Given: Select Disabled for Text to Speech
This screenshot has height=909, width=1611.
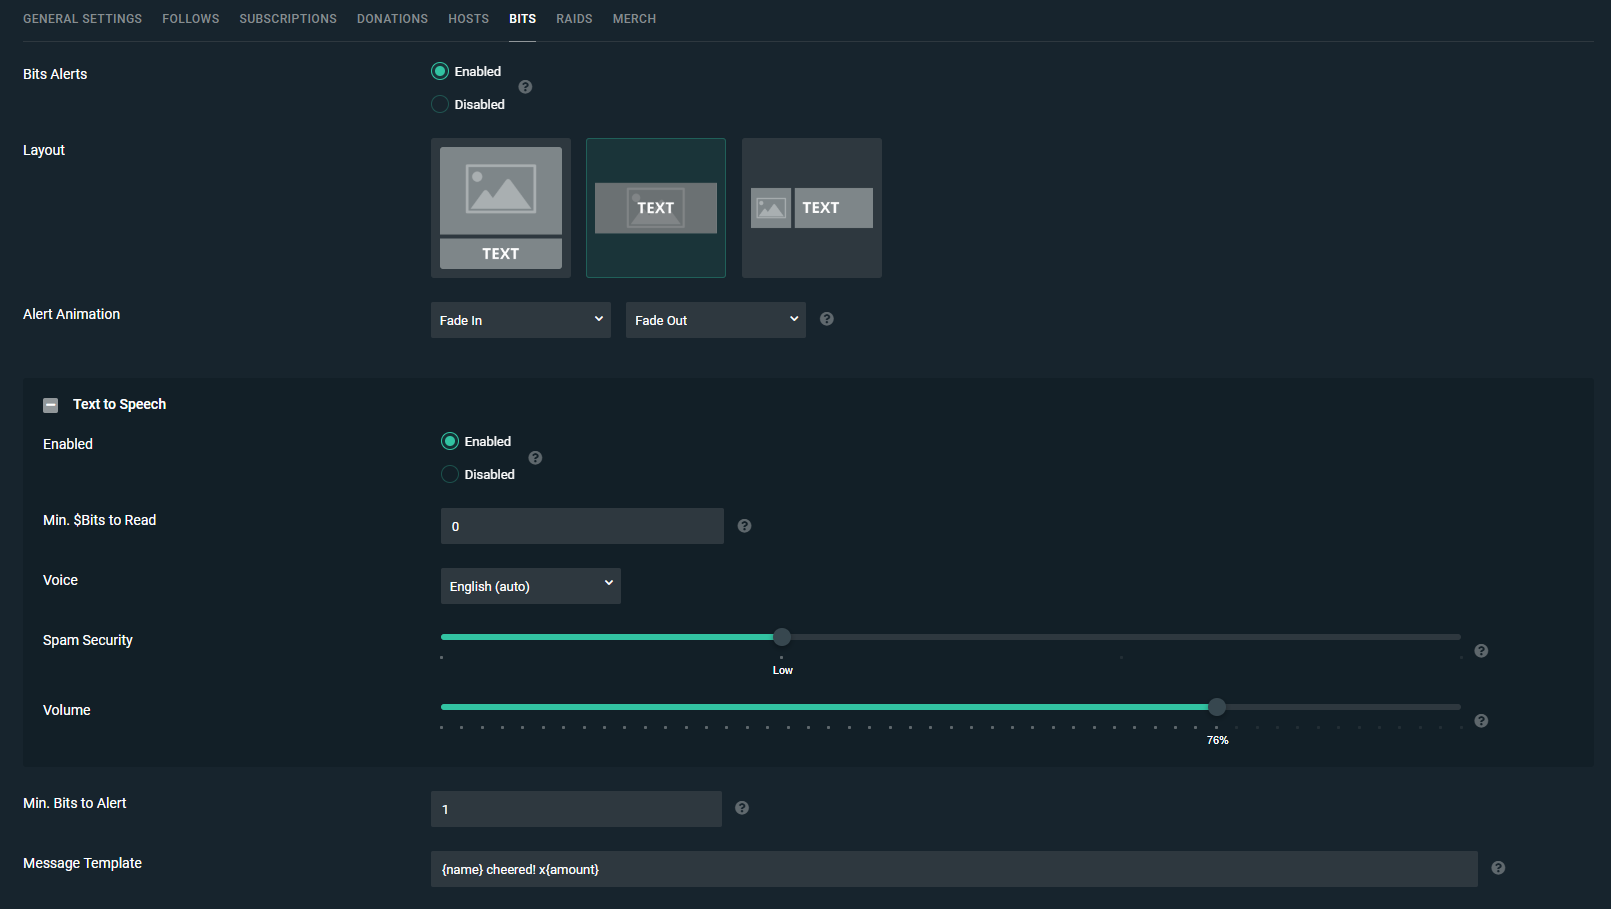Looking at the screenshot, I should pyautogui.click(x=449, y=474).
